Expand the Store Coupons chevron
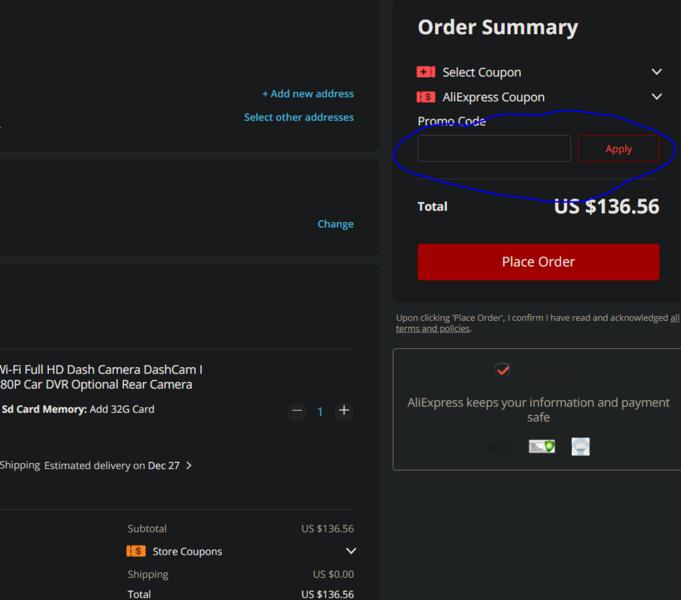 pyautogui.click(x=351, y=551)
